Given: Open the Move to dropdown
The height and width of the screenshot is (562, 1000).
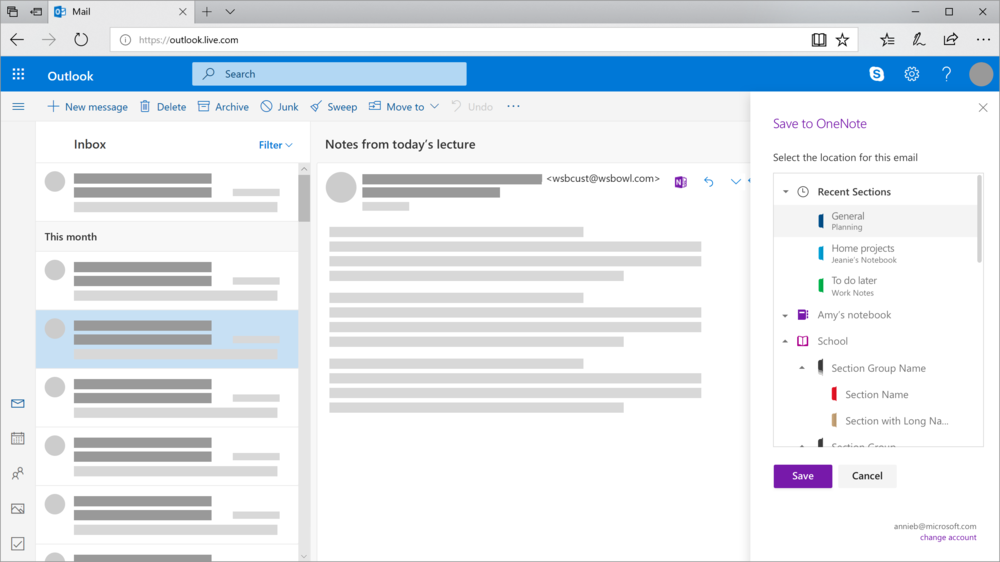Looking at the screenshot, I should 404,107.
